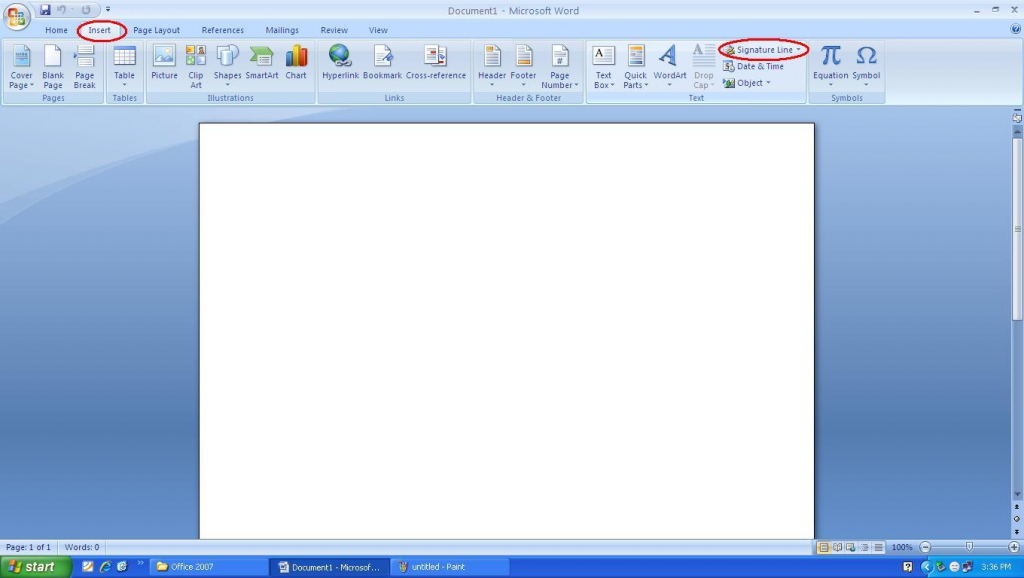1024x578 pixels.
Task: Insert a Cover Page
Action: pos(21,67)
